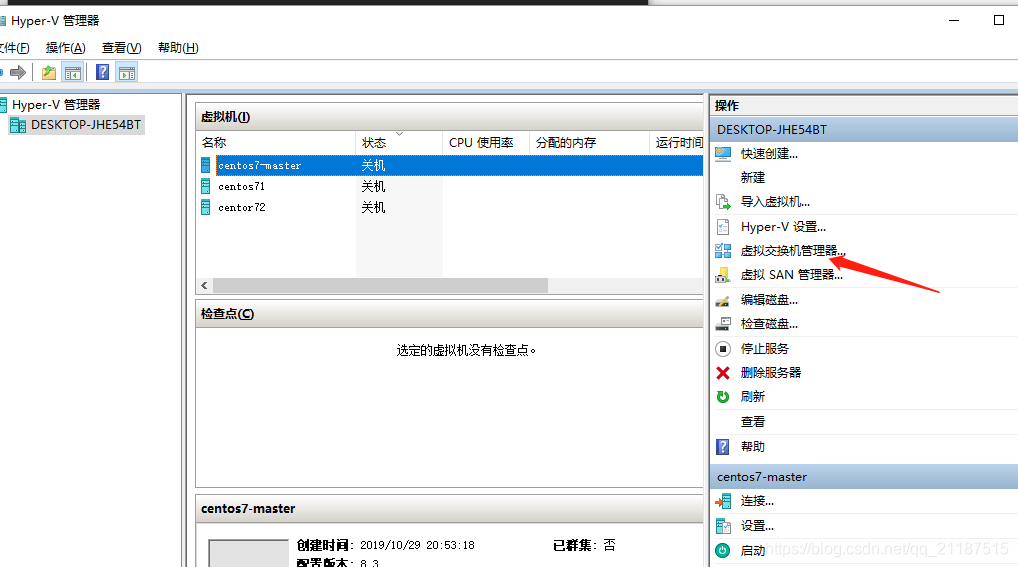The width and height of the screenshot is (1018, 567).
Task: Open the 文件(F) menu
Action: pos(14,47)
